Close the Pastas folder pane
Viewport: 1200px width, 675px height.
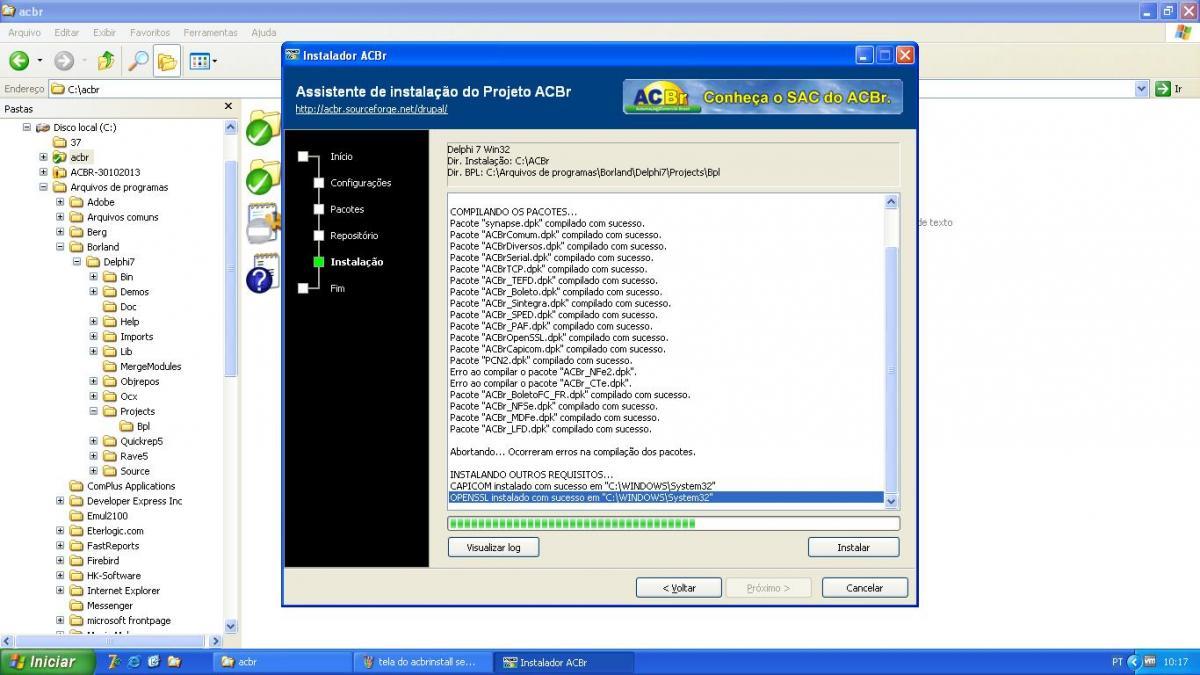(x=228, y=106)
